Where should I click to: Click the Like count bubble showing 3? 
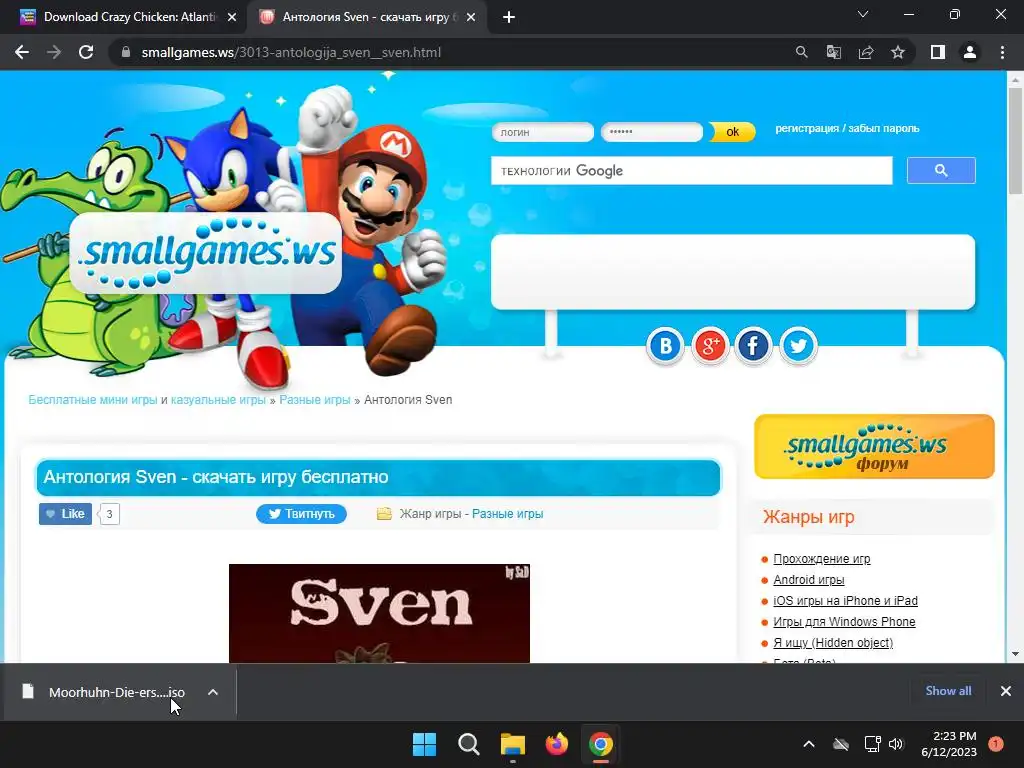(x=109, y=514)
